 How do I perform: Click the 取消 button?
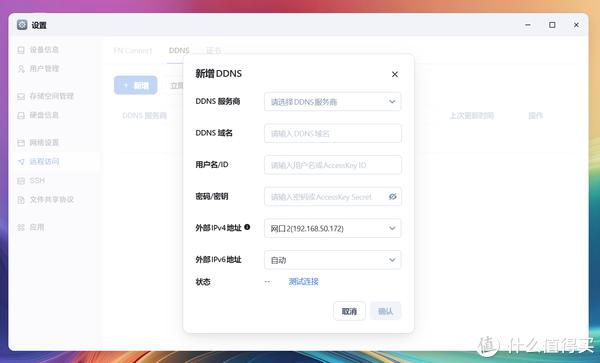click(x=349, y=311)
